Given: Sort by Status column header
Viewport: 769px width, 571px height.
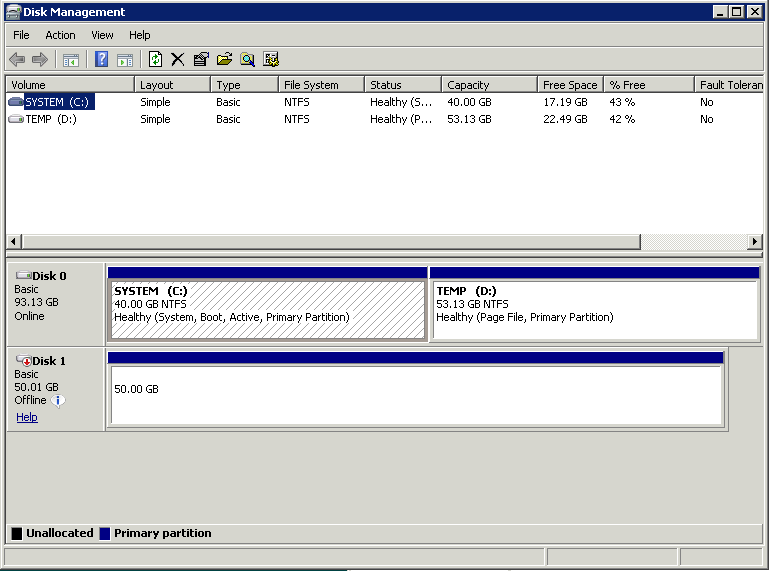Looking at the screenshot, I should 403,85.
